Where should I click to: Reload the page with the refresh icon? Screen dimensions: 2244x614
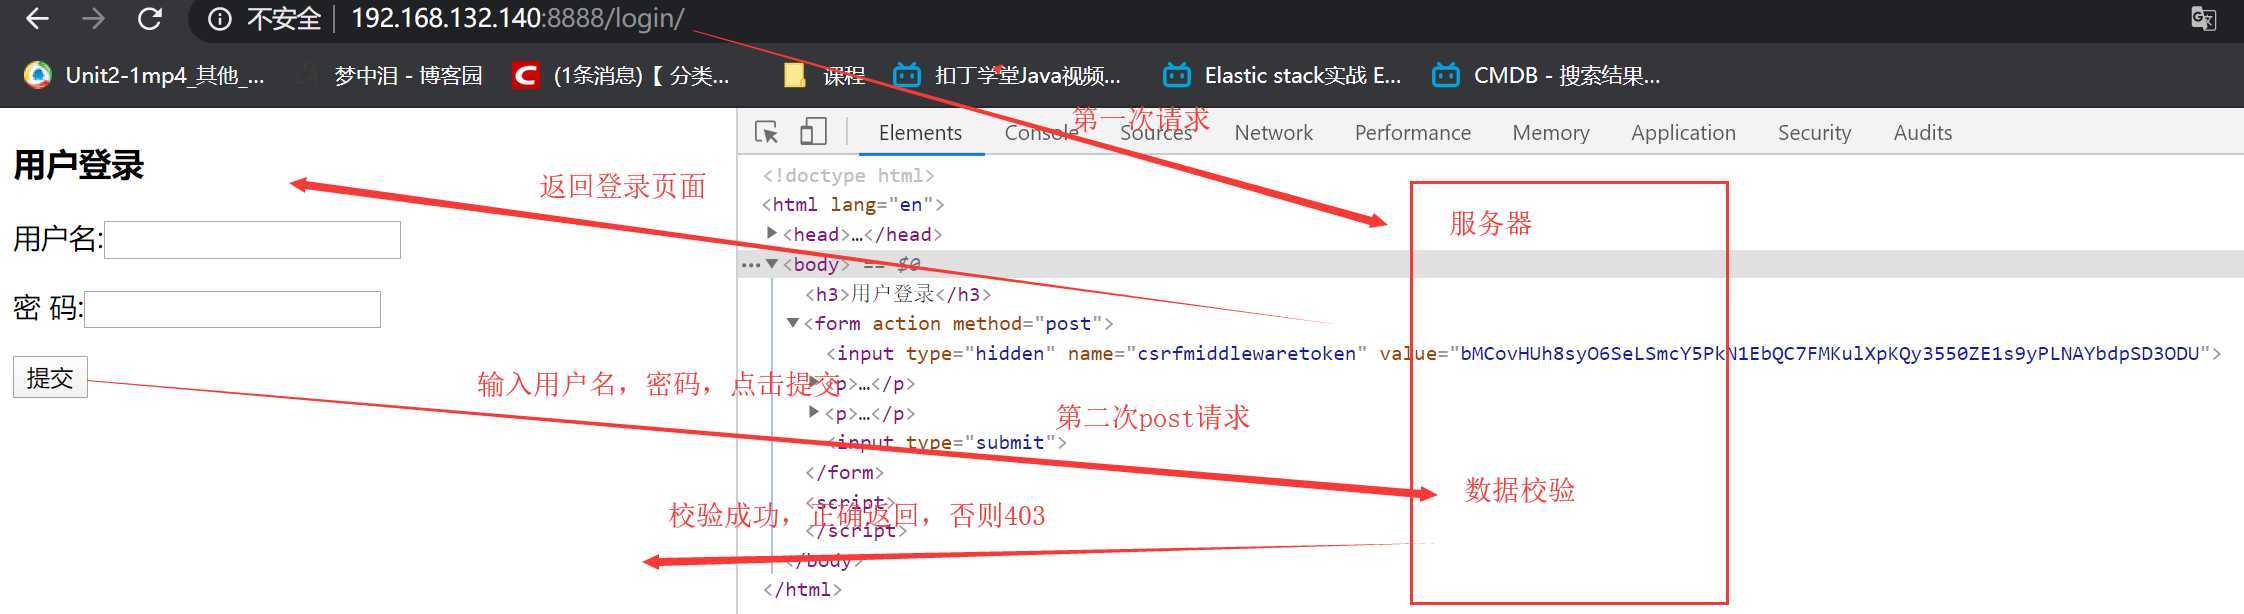pos(150,18)
